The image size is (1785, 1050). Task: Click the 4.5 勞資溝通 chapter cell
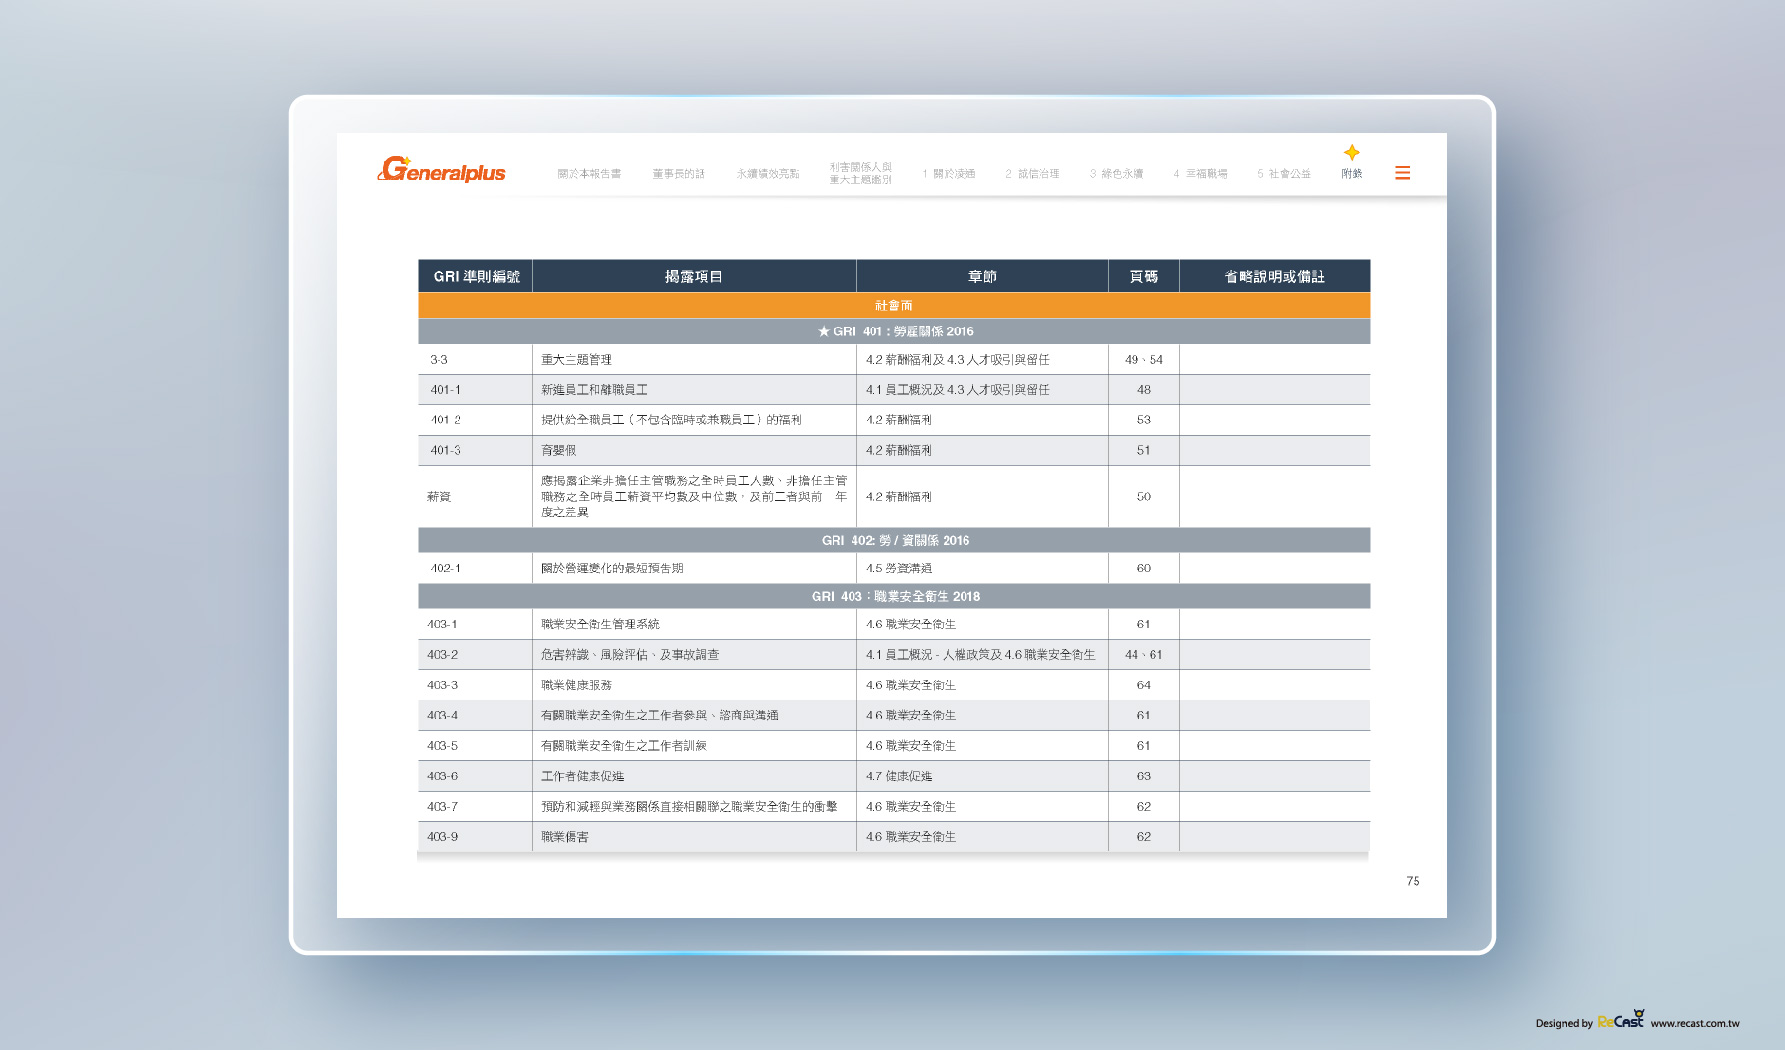click(982, 568)
